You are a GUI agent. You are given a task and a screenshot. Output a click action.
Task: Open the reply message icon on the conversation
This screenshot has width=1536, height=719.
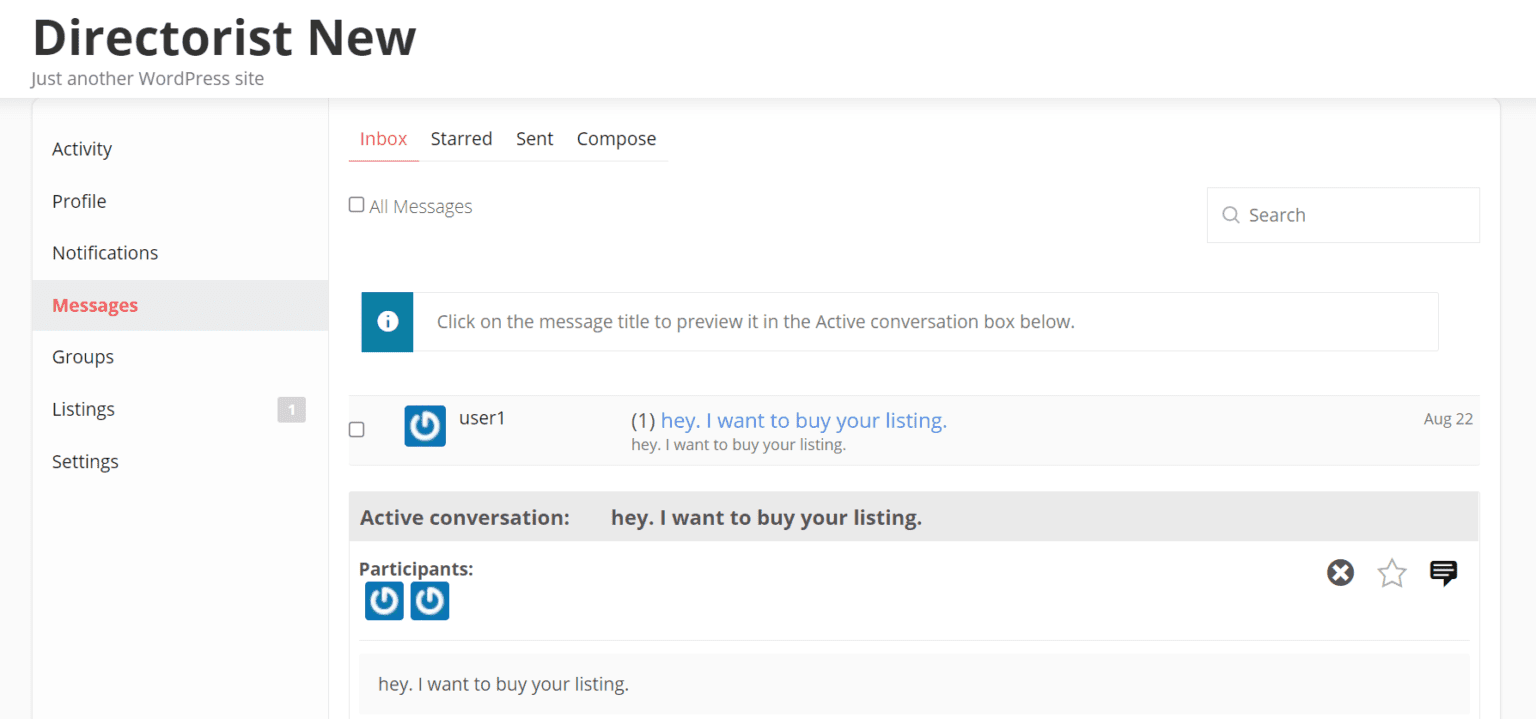[x=1443, y=572]
